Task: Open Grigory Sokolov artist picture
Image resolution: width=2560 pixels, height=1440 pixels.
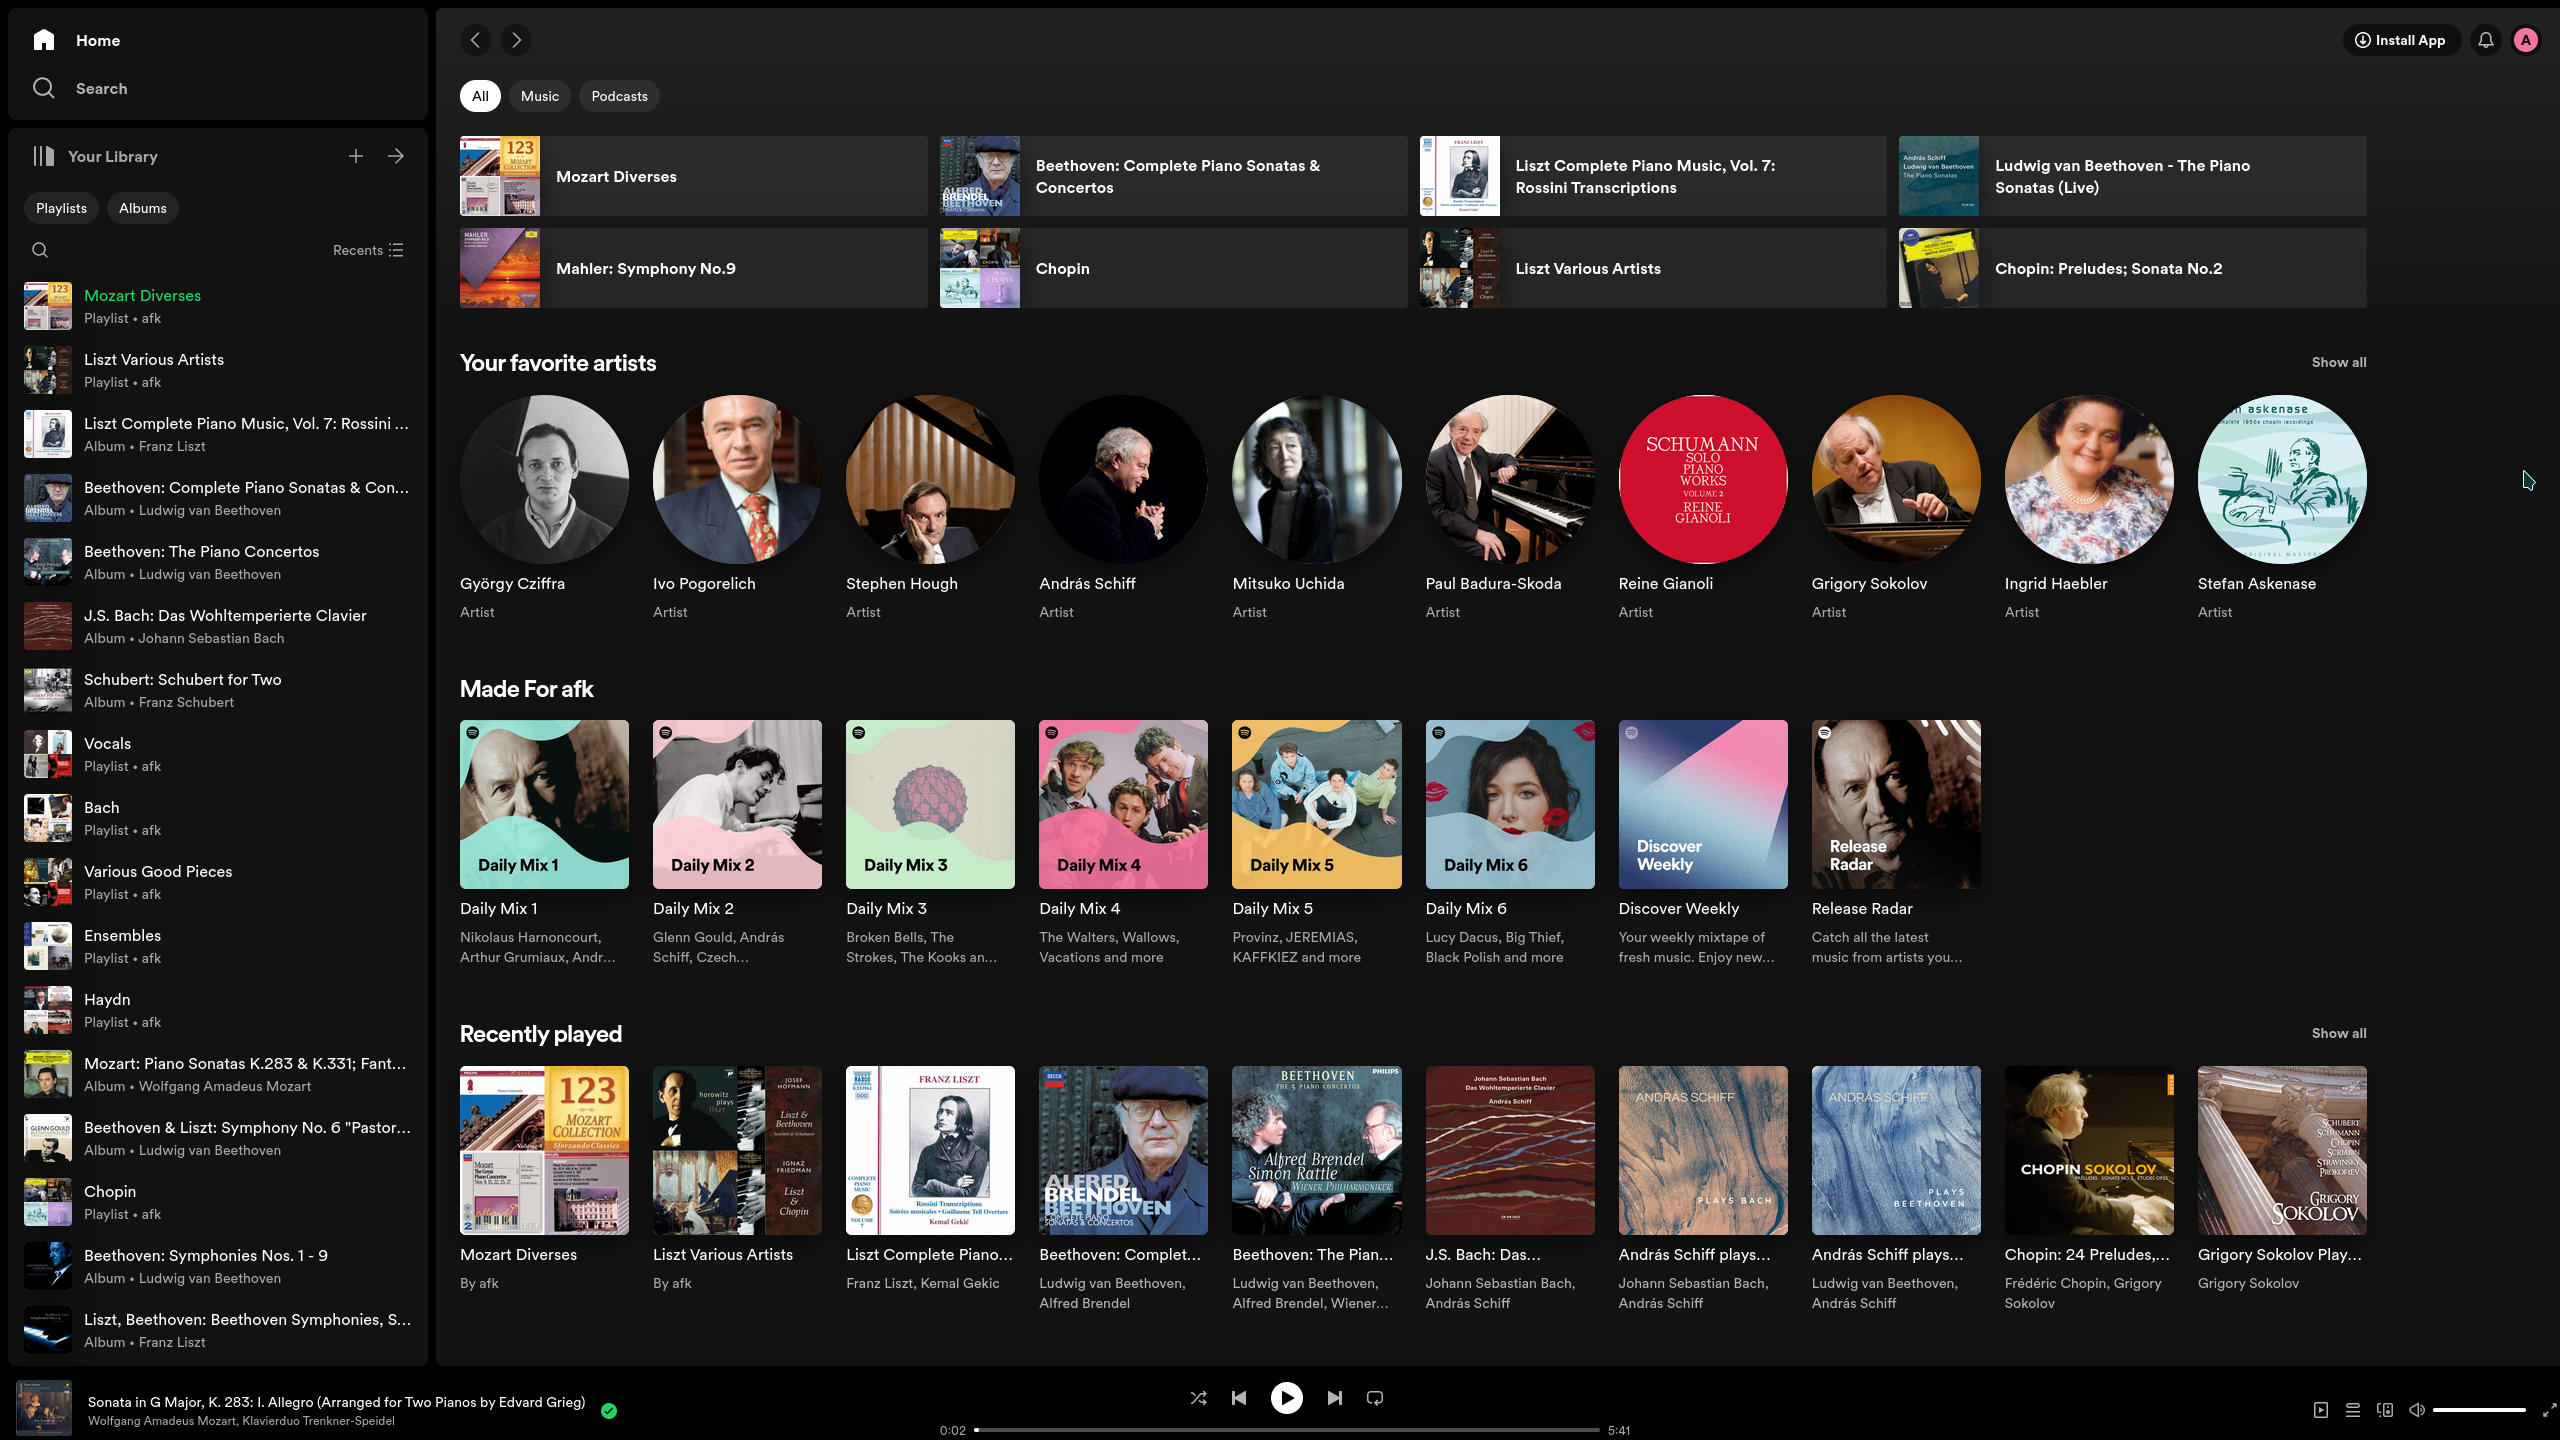Action: tap(1896, 479)
